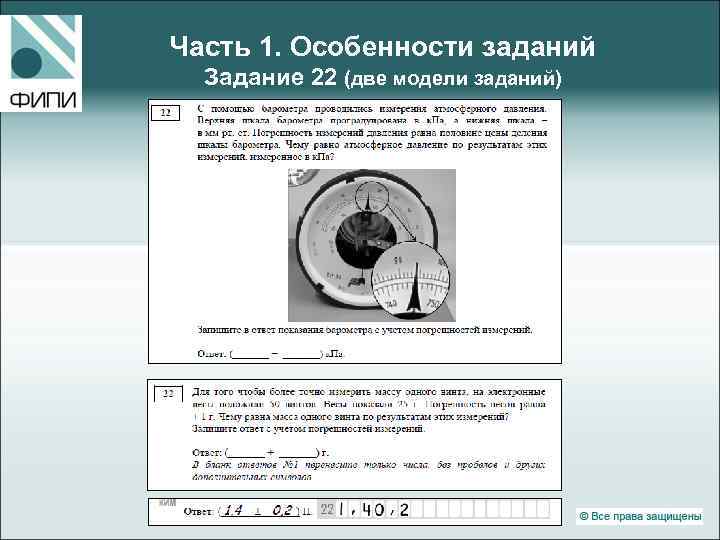
Task: Click the barometer photograph
Action: pyautogui.click(x=371, y=245)
